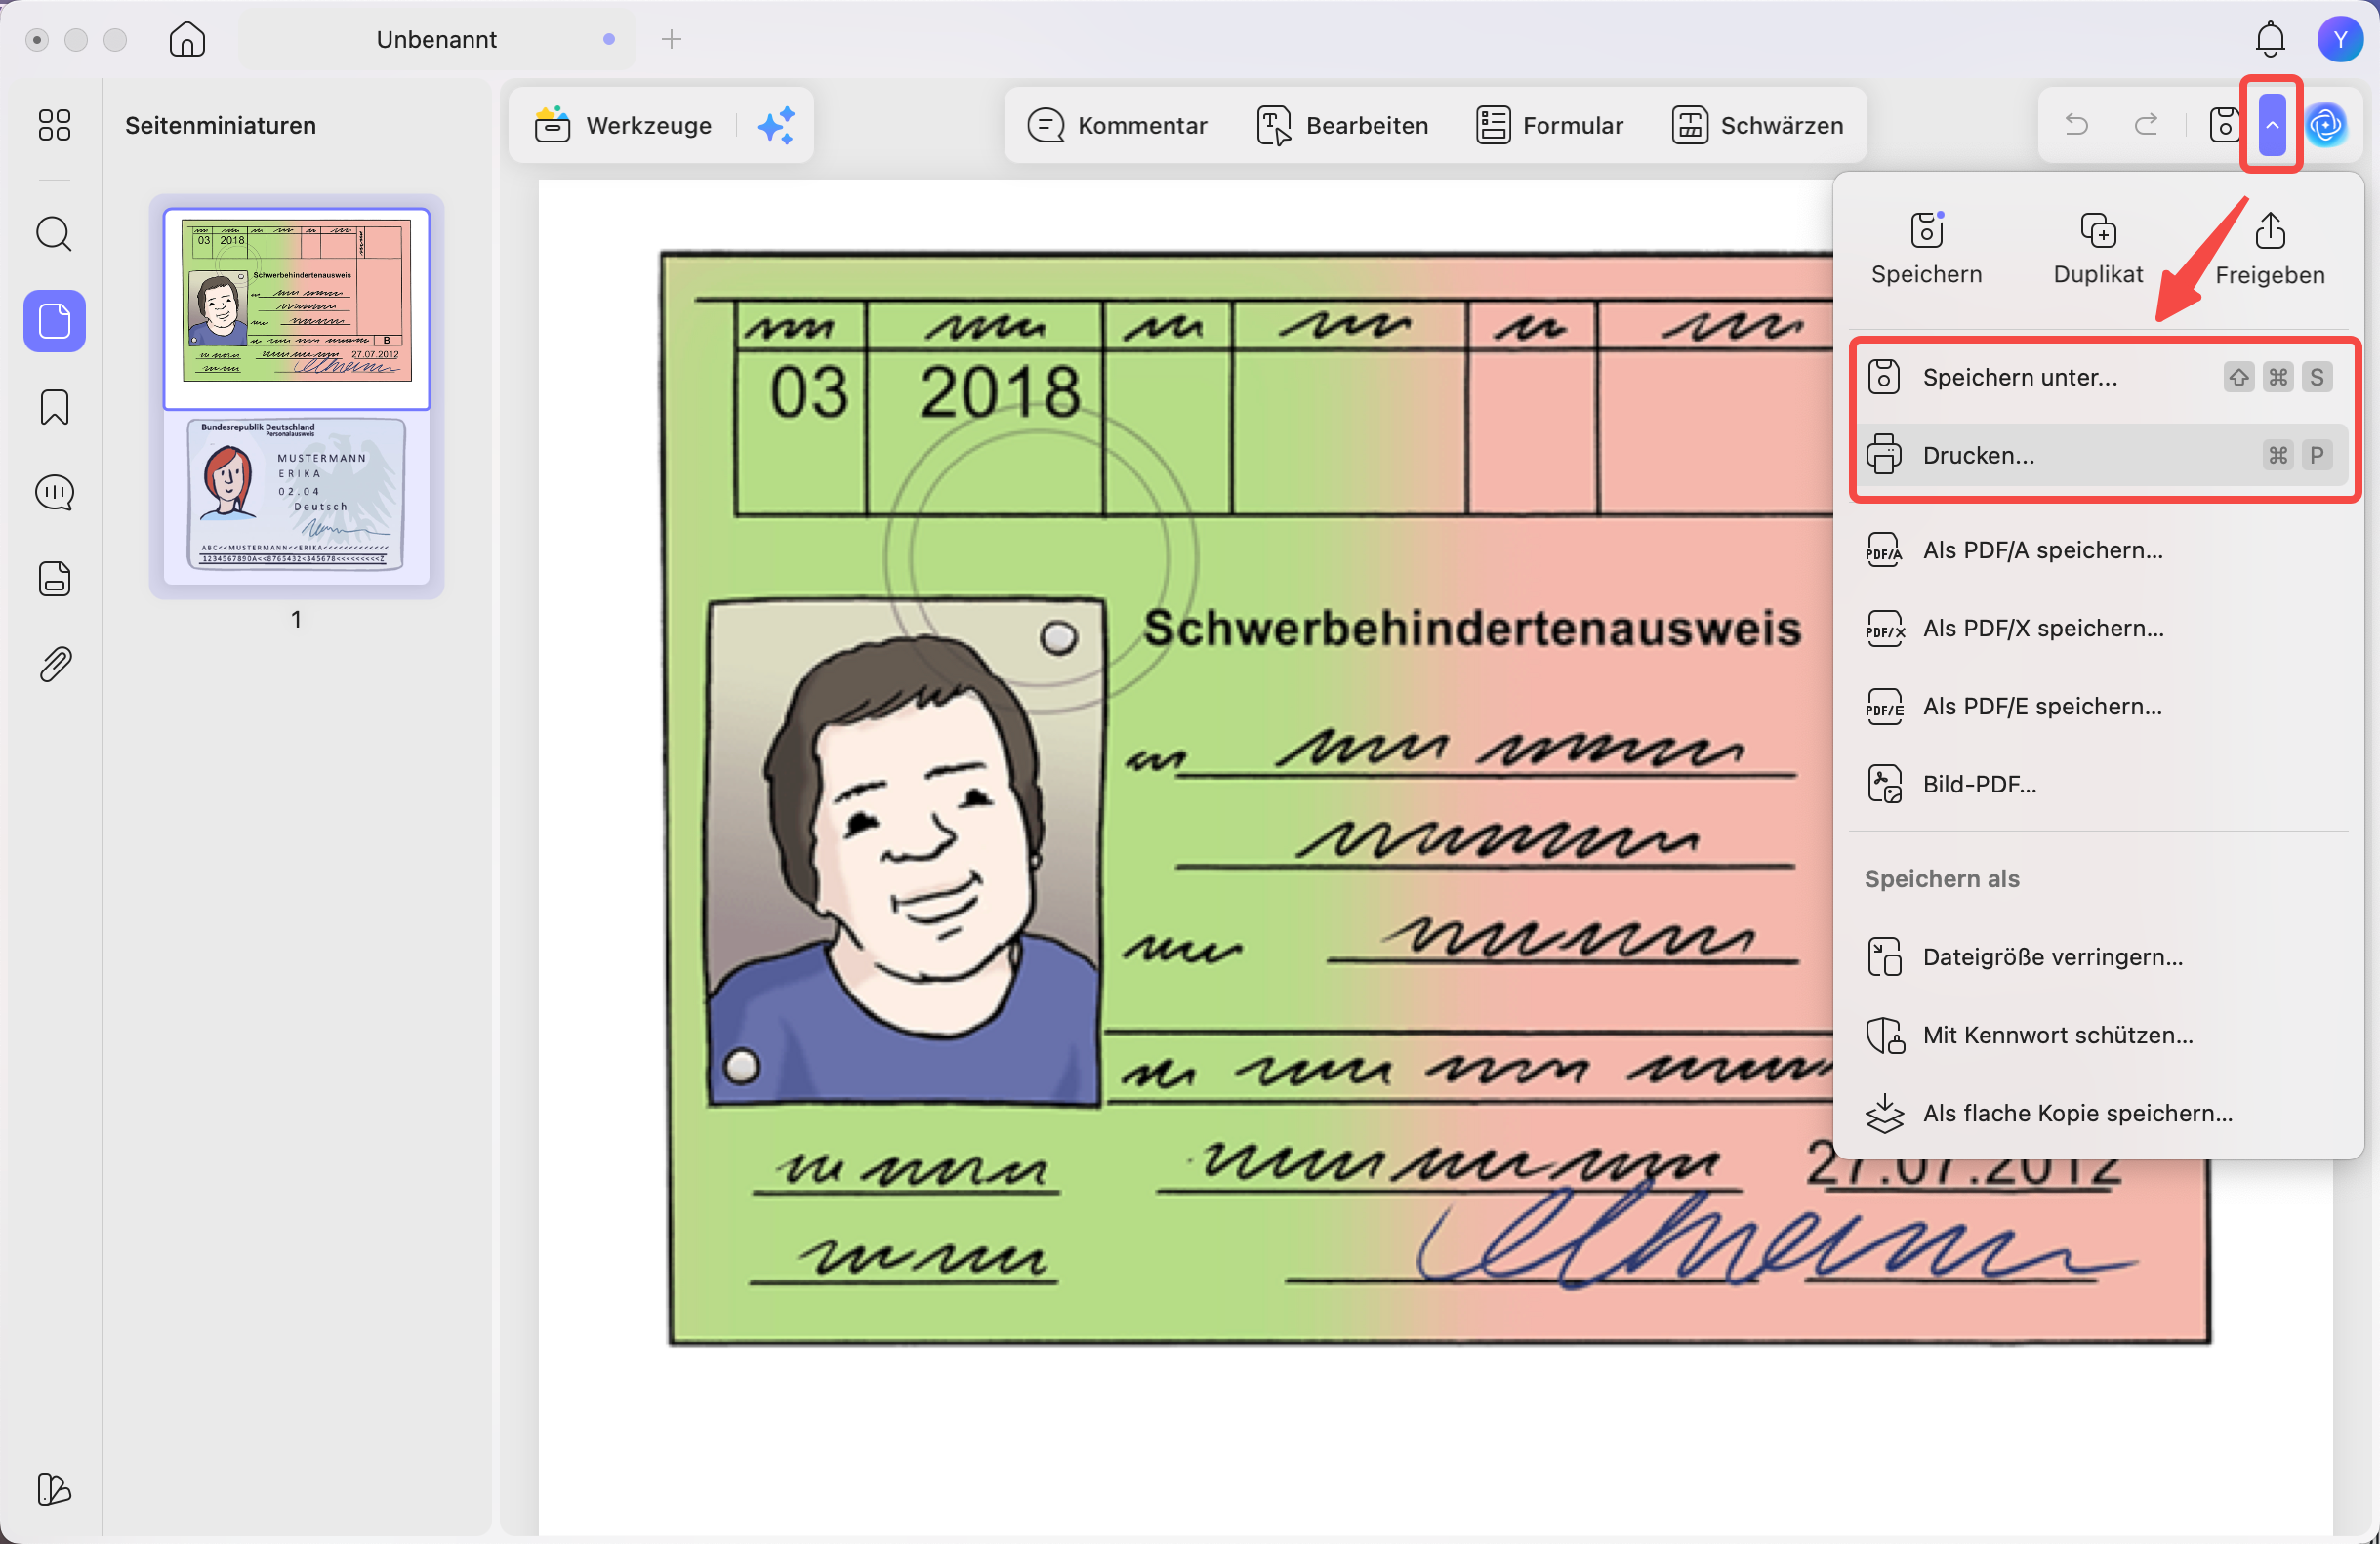The width and height of the screenshot is (2380, 1544).
Task: Click the Freigeben share icon
Action: click(2270, 248)
